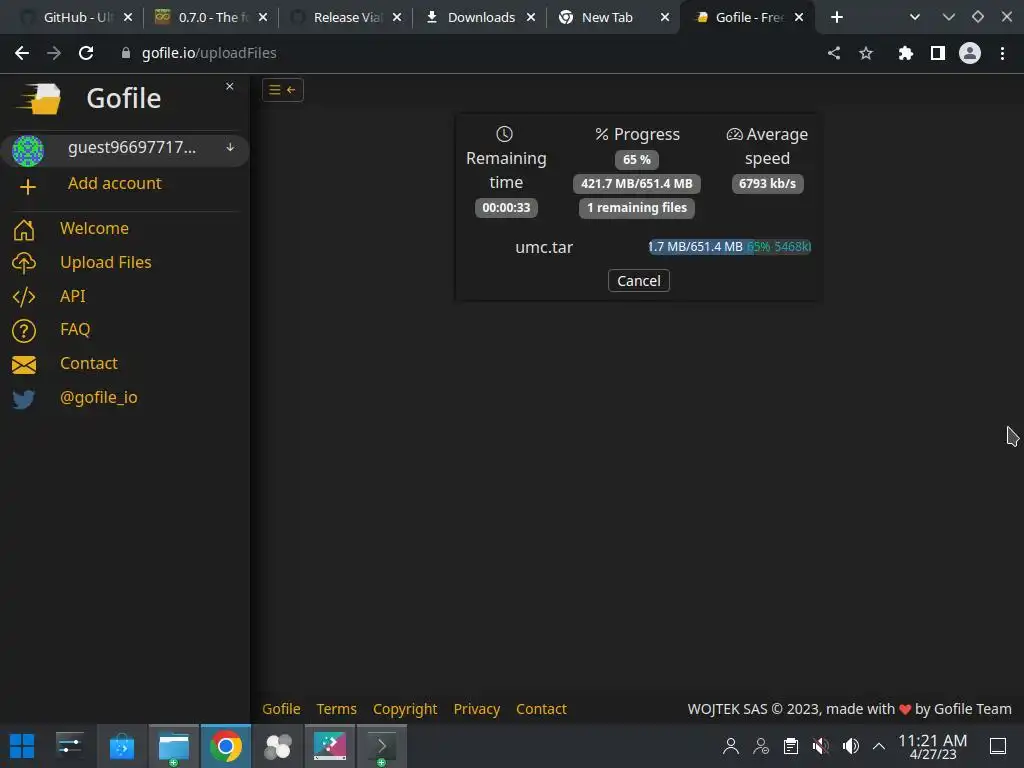Open the Terms footer link
Image resolution: width=1024 pixels, height=768 pixels.
(336, 709)
